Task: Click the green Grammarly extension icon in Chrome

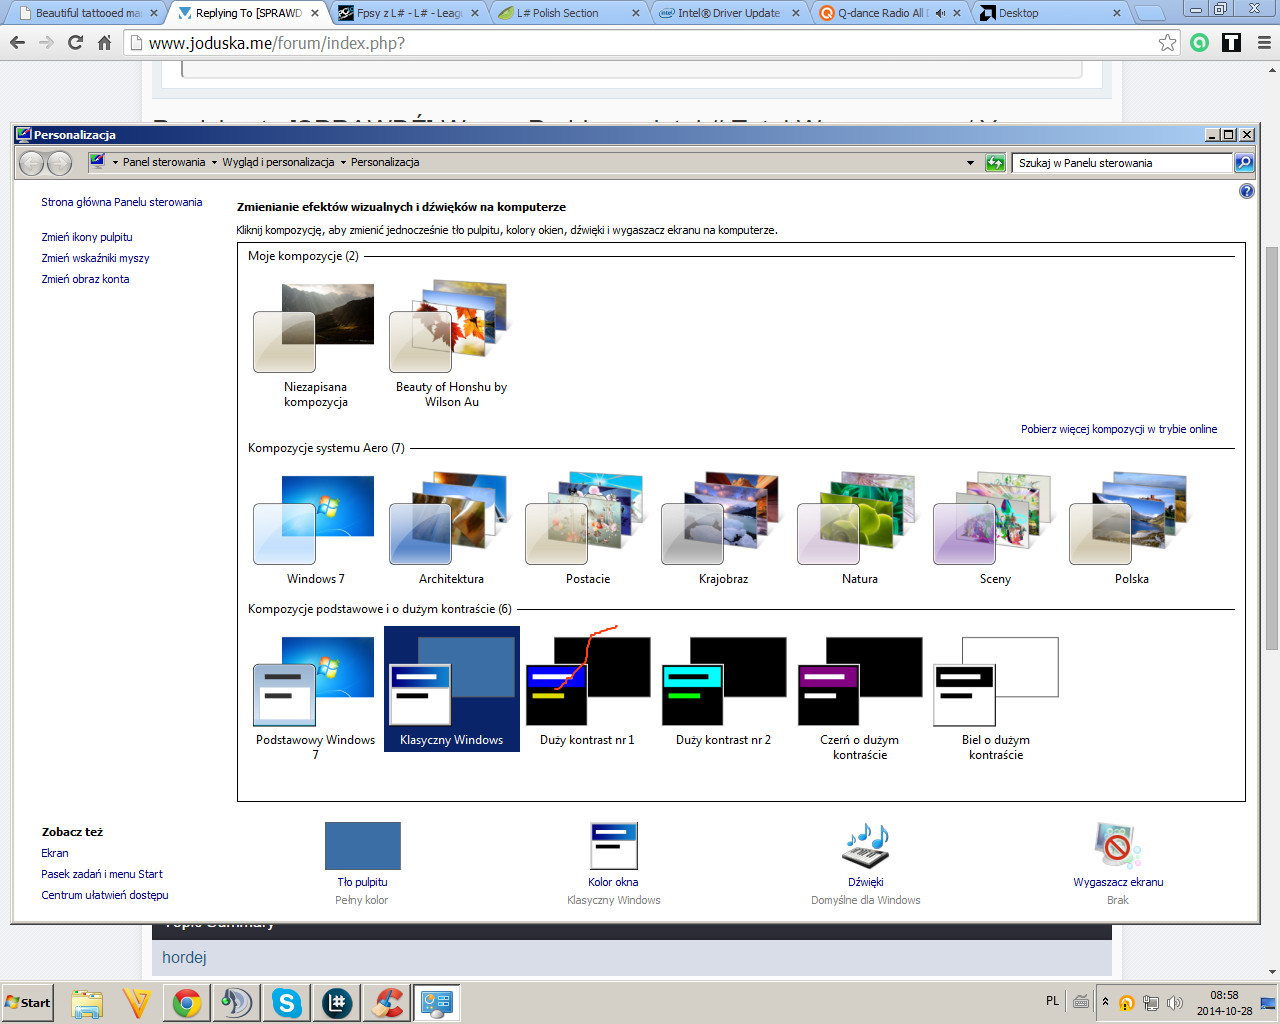Action: coord(1200,43)
